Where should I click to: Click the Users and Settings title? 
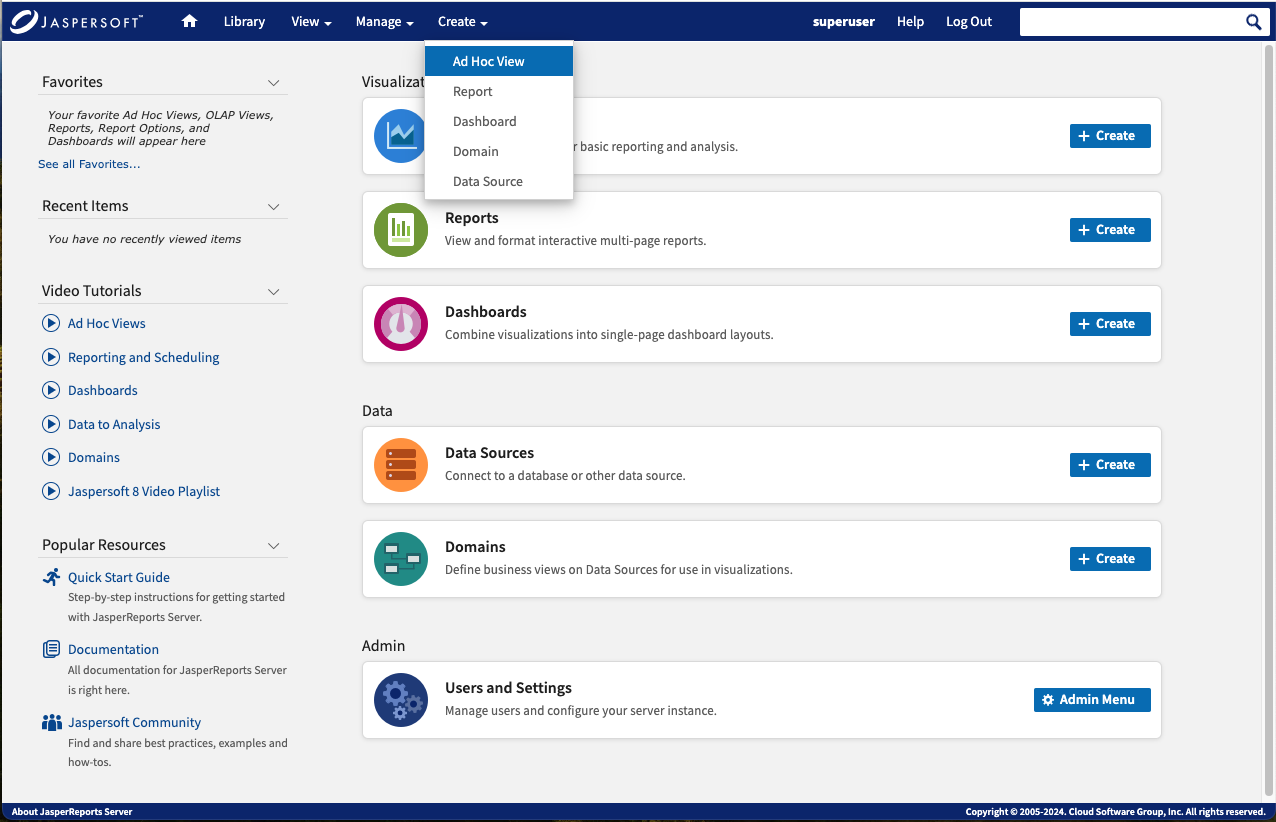[x=508, y=688]
